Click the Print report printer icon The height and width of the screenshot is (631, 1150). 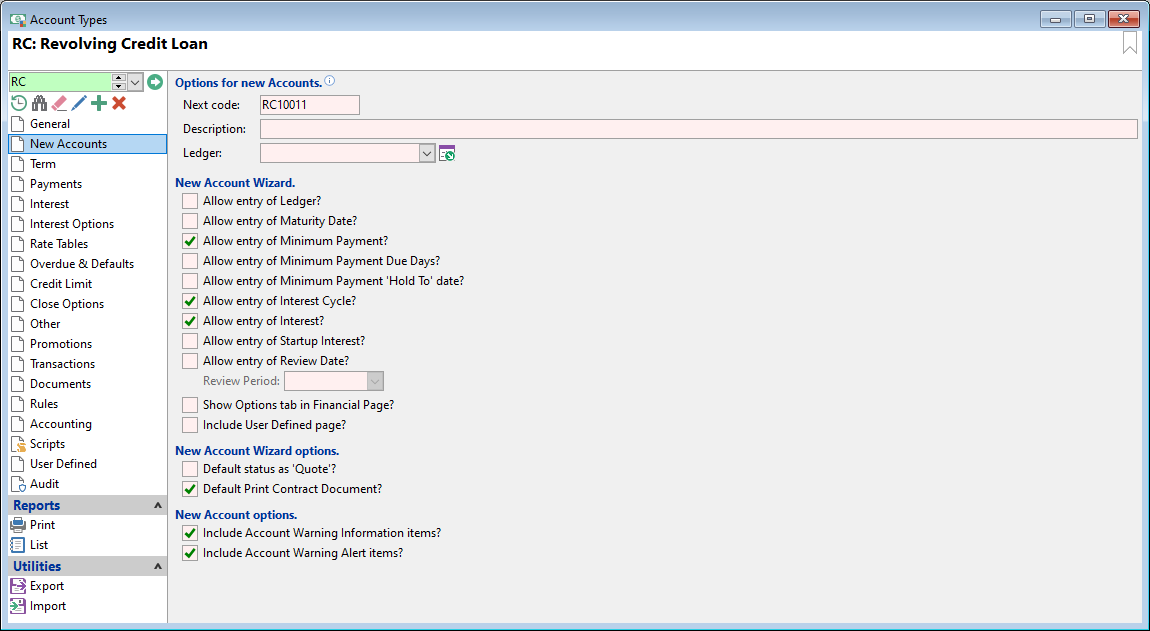point(18,525)
